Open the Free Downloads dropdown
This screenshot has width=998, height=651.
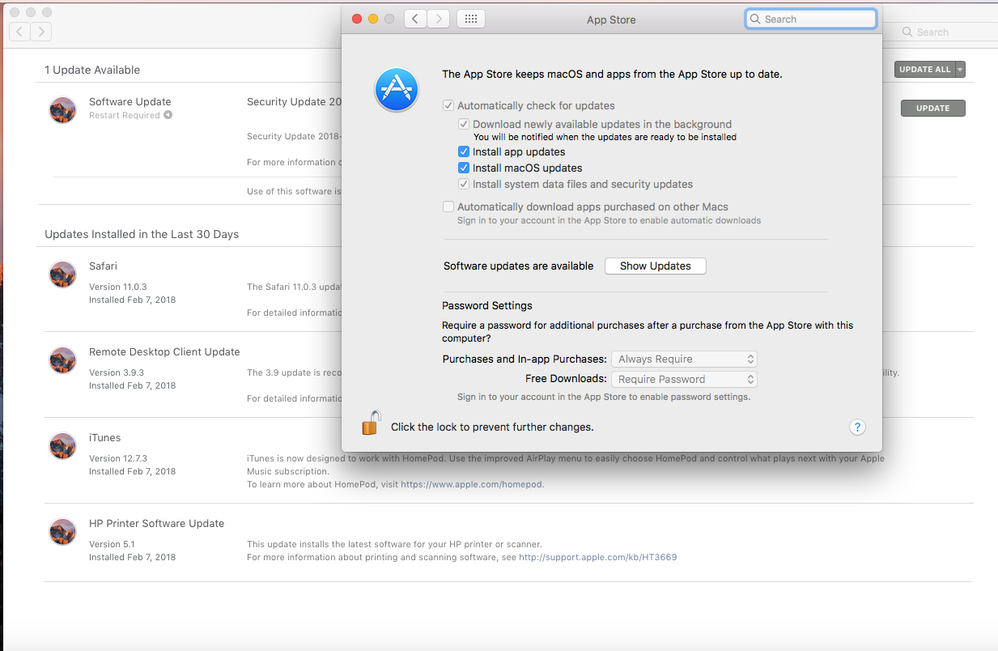(x=684, y=379)
